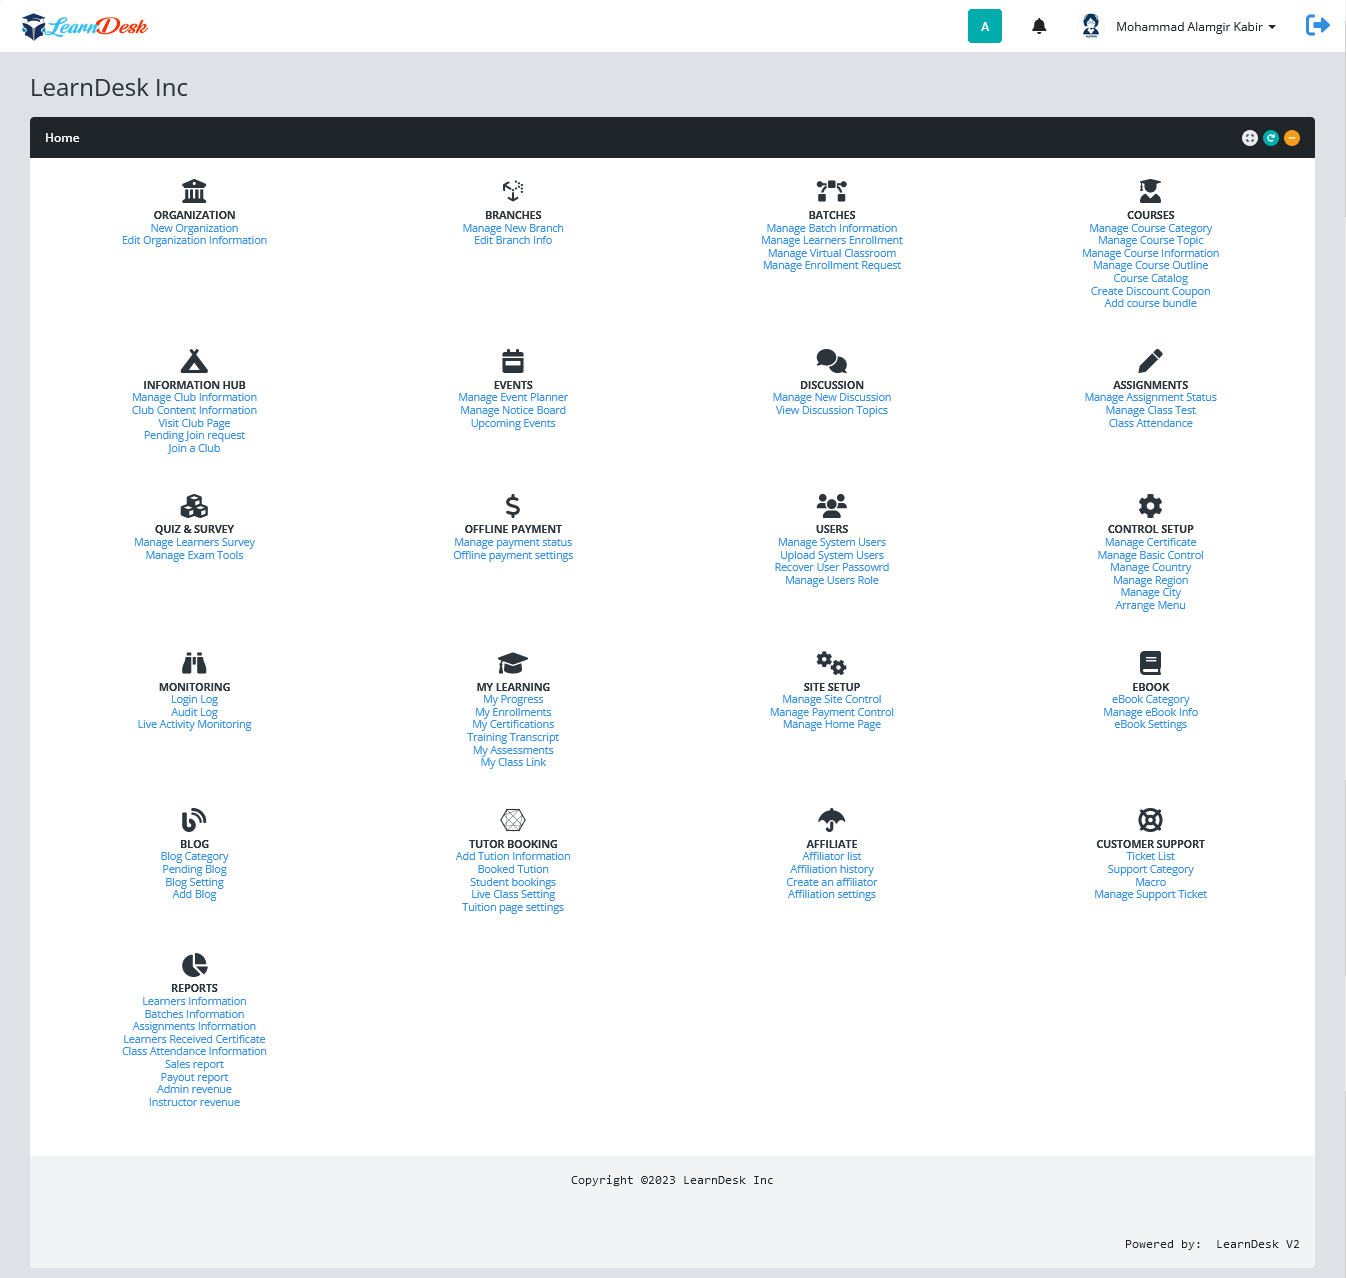
Task: Open Training Transcript link
Action: [513, 737]
